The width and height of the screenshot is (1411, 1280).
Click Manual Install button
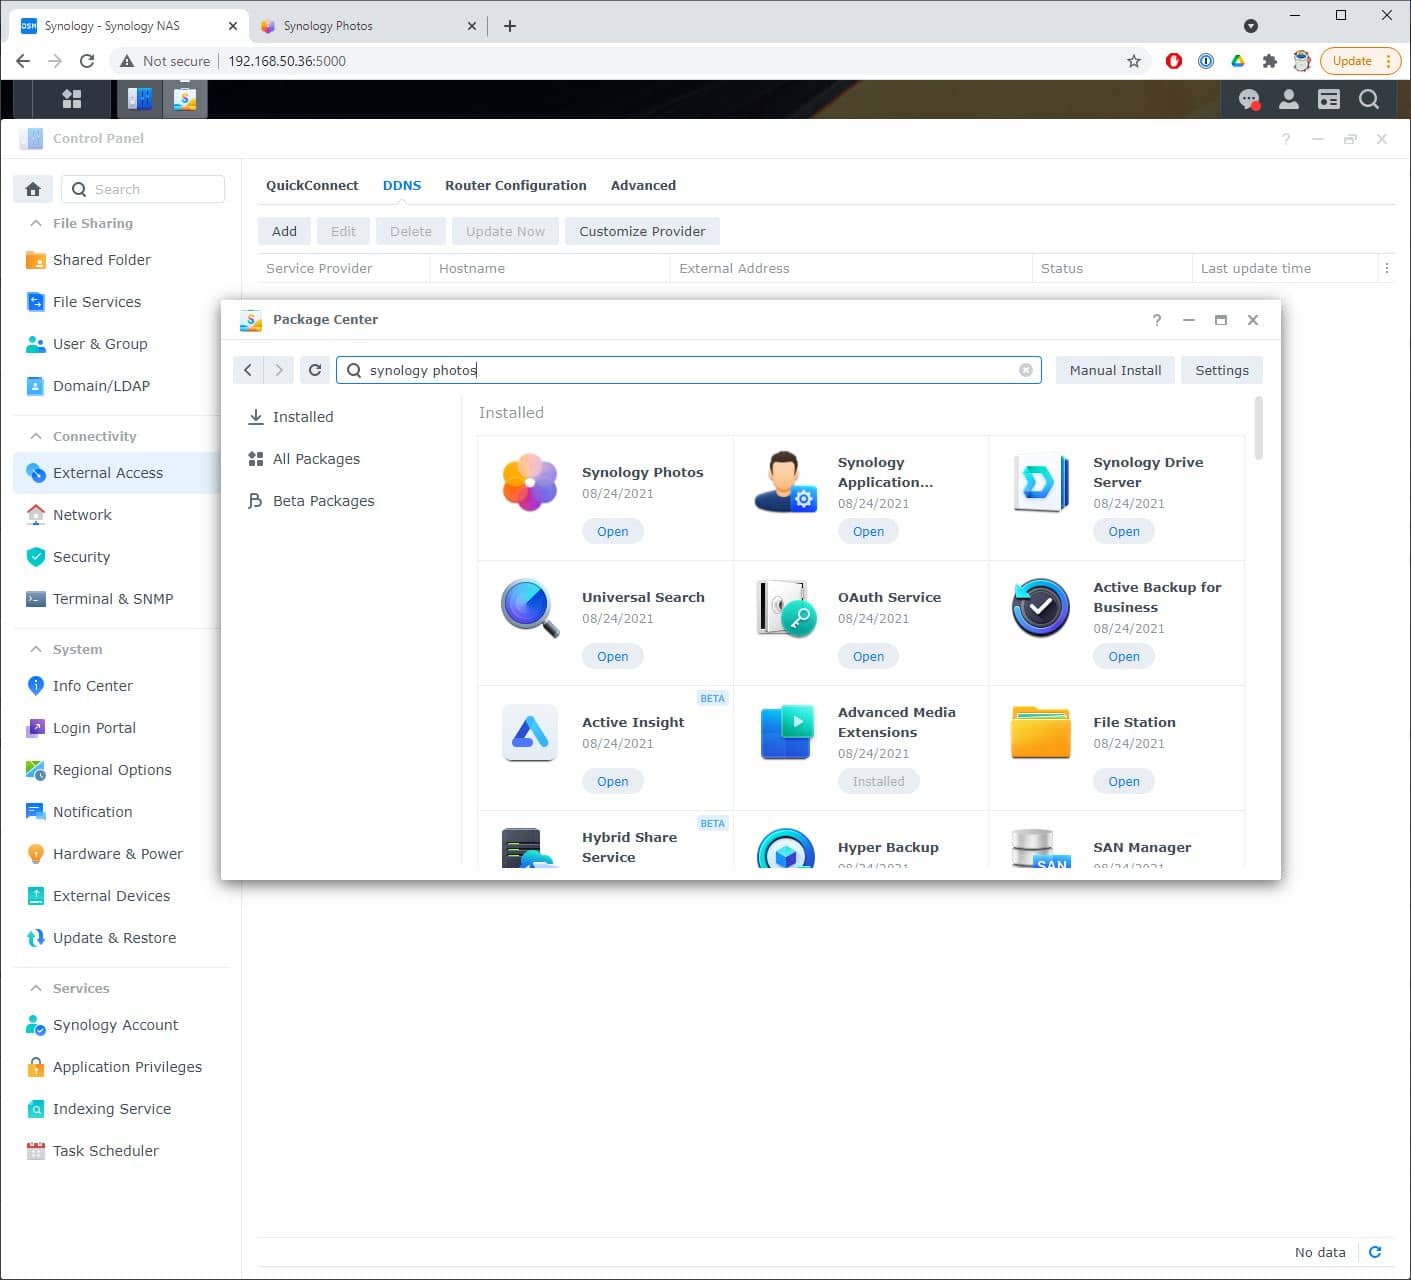point(1115,370)
